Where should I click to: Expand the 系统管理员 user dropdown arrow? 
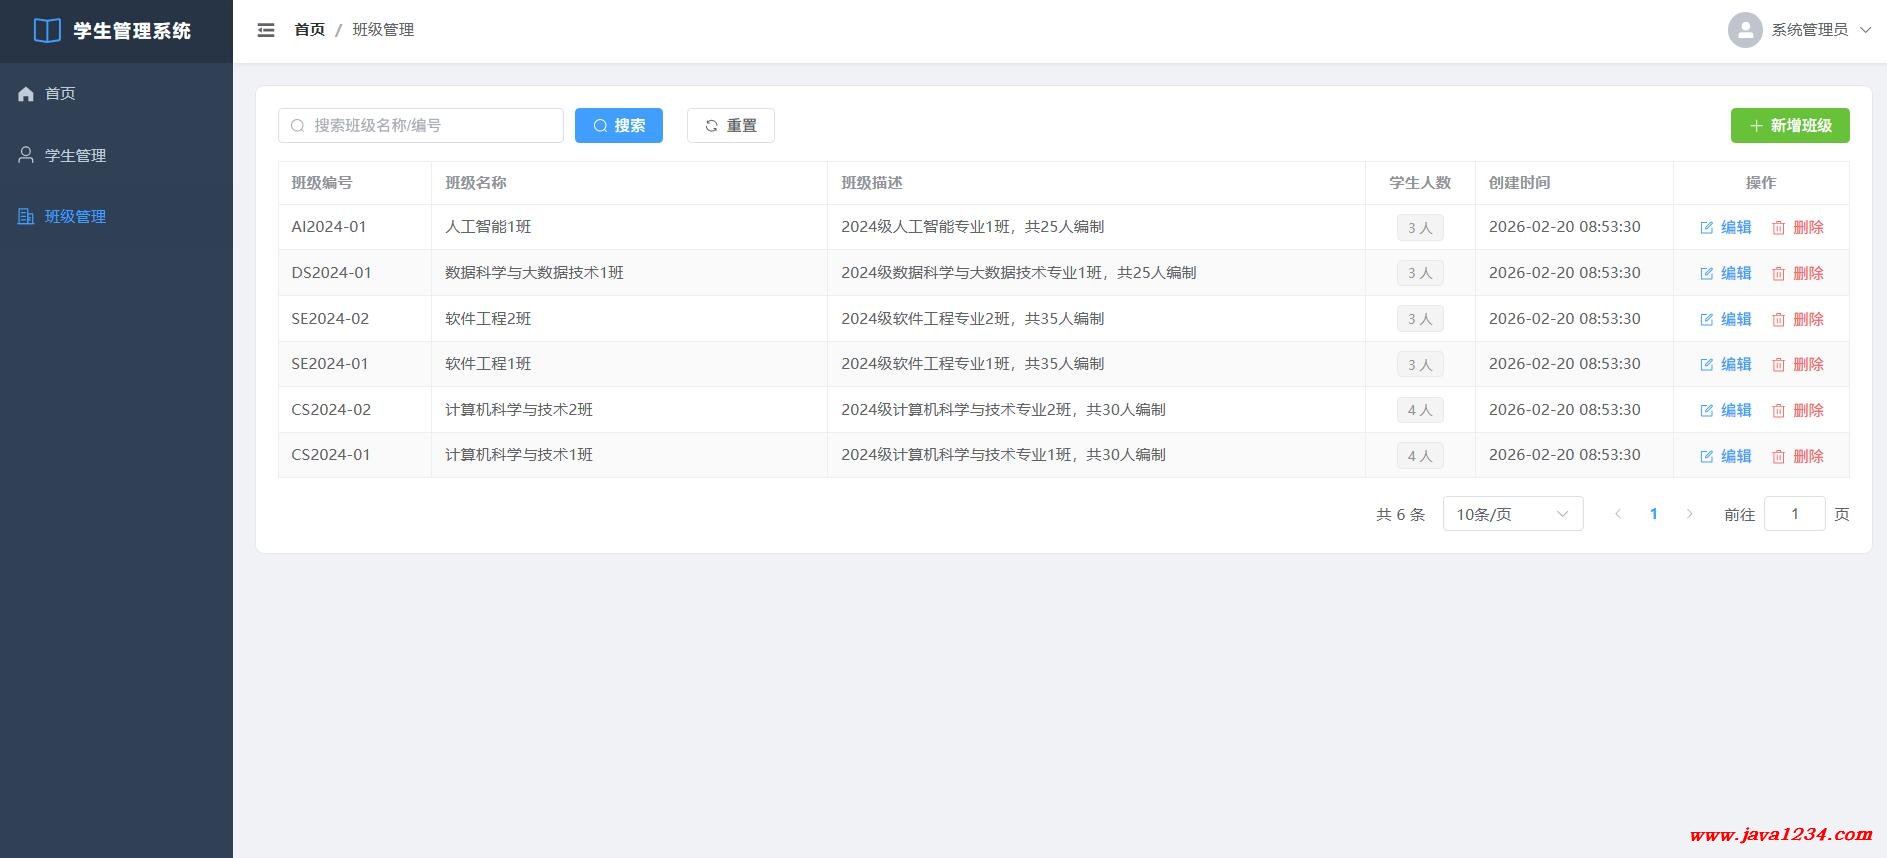click(x=1865, y=30)
